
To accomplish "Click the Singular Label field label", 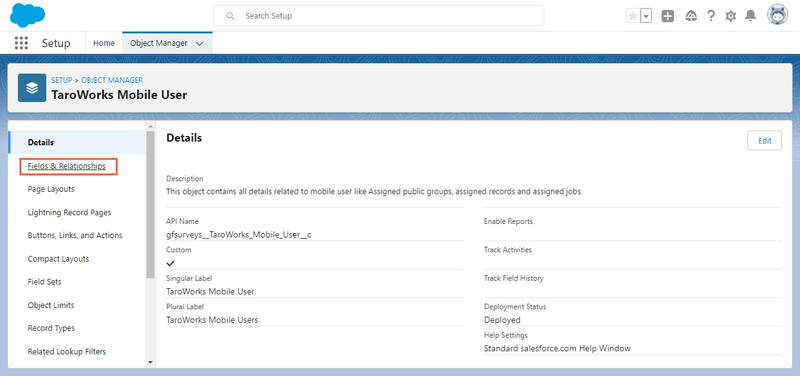I will [189, 278].
